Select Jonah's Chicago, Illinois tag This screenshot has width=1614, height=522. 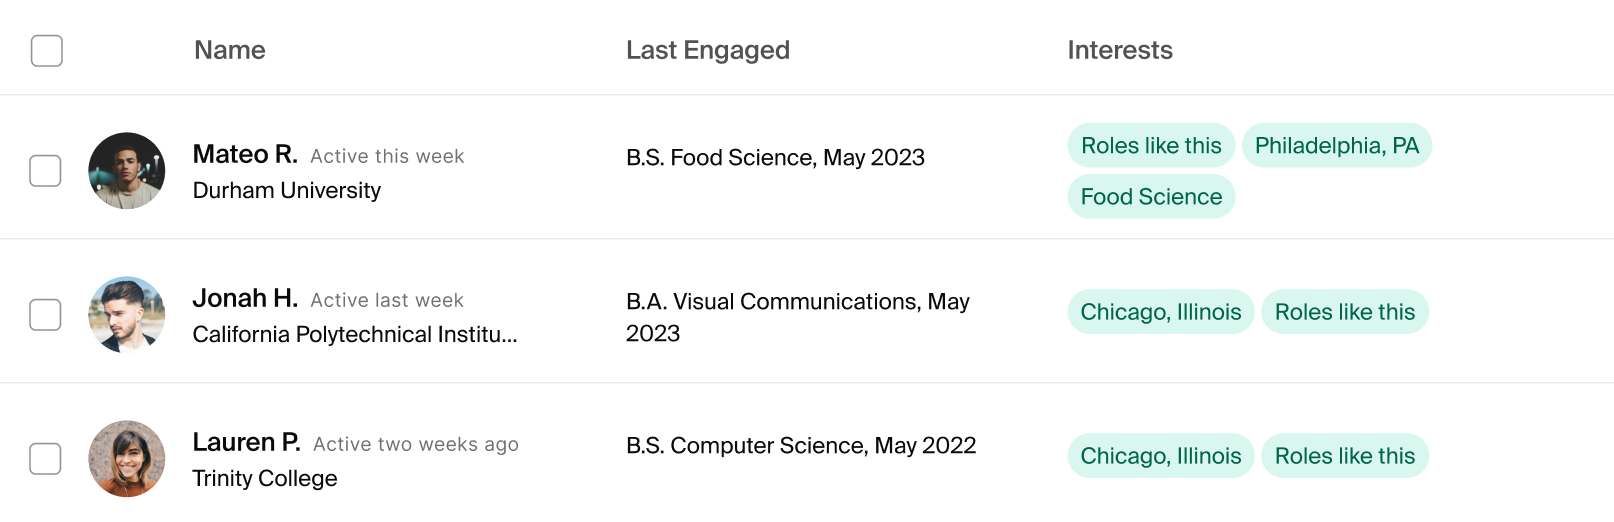coord(1160,312)
